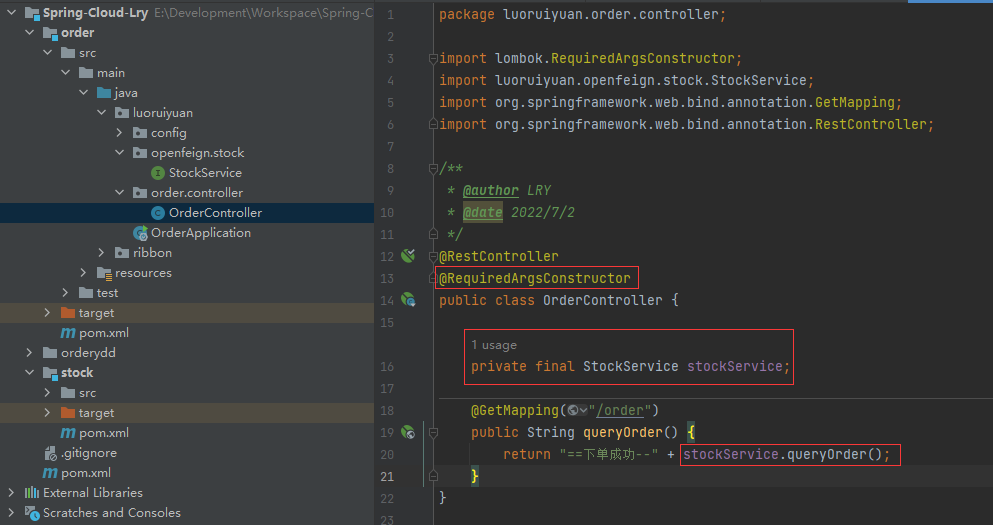The image size is (993, 525).
Task: Click the "1 usage" inlay hint
Action: tap(494, 345)
